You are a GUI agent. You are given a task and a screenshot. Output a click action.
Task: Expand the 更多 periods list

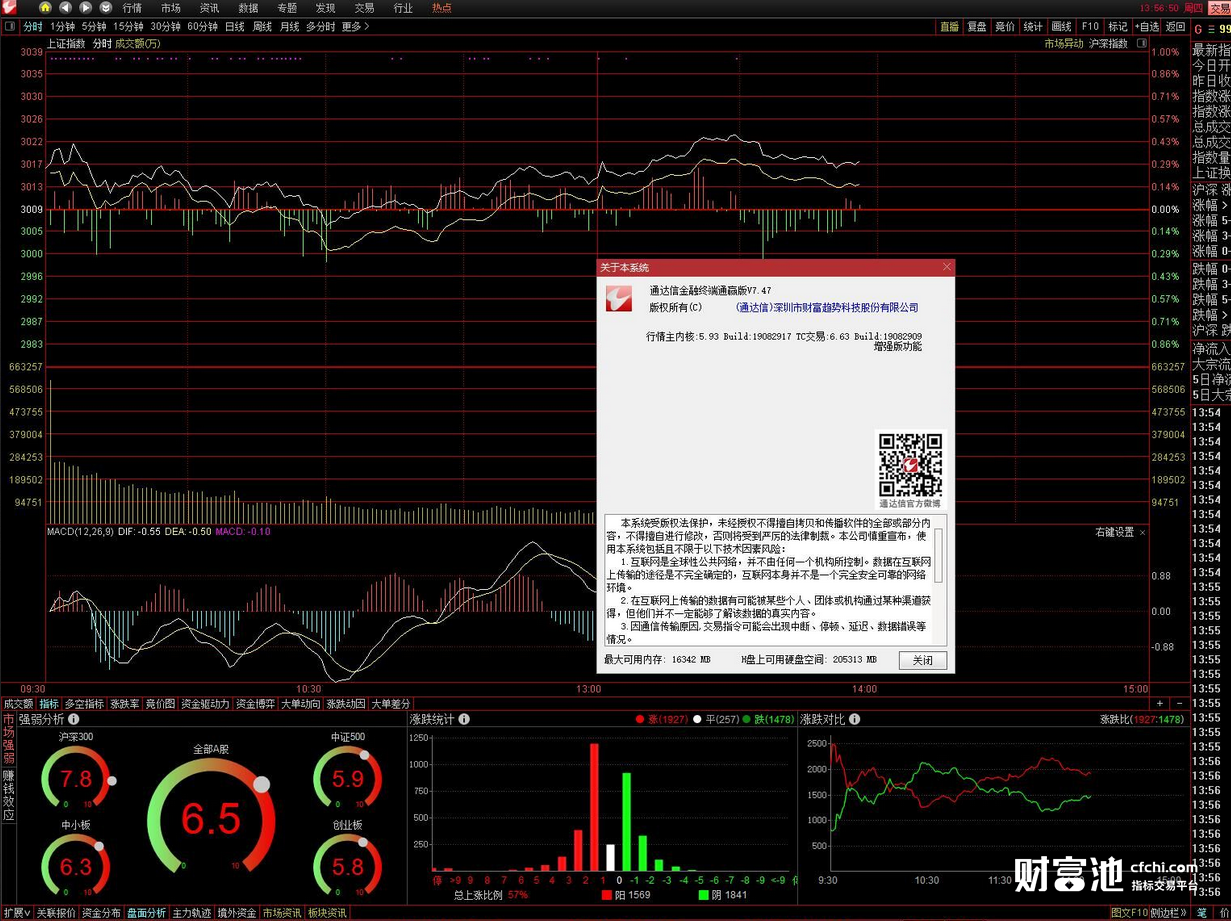click(x=356, y=26)
